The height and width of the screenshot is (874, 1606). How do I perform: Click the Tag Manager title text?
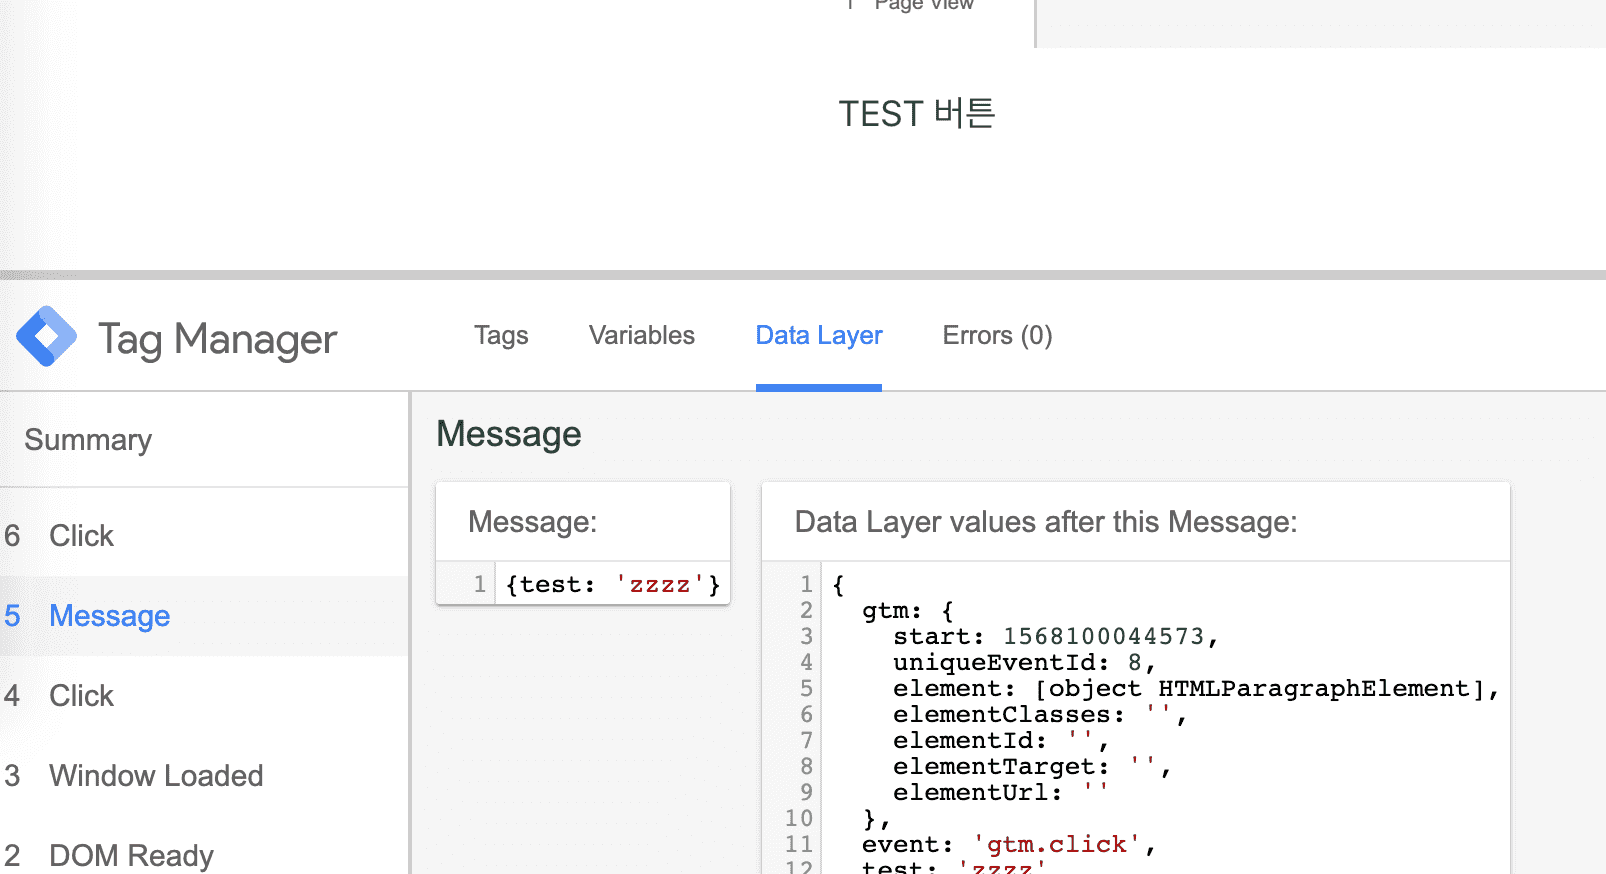pos(217,339)
